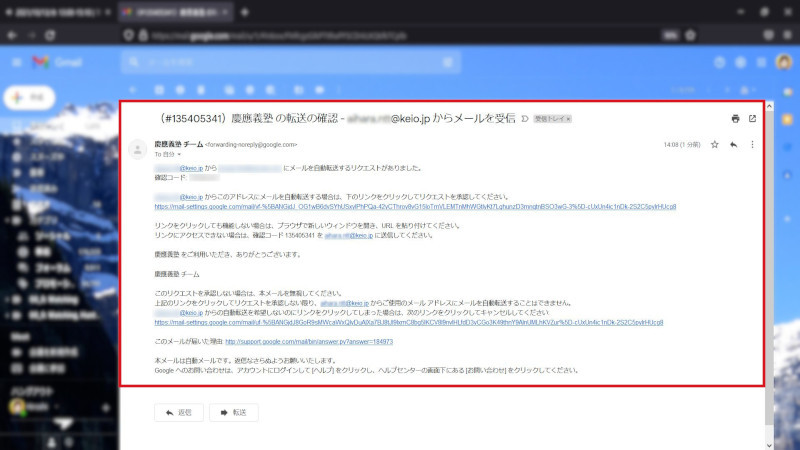
Task: Open the email in a new window
Action: tap(752, 118)
